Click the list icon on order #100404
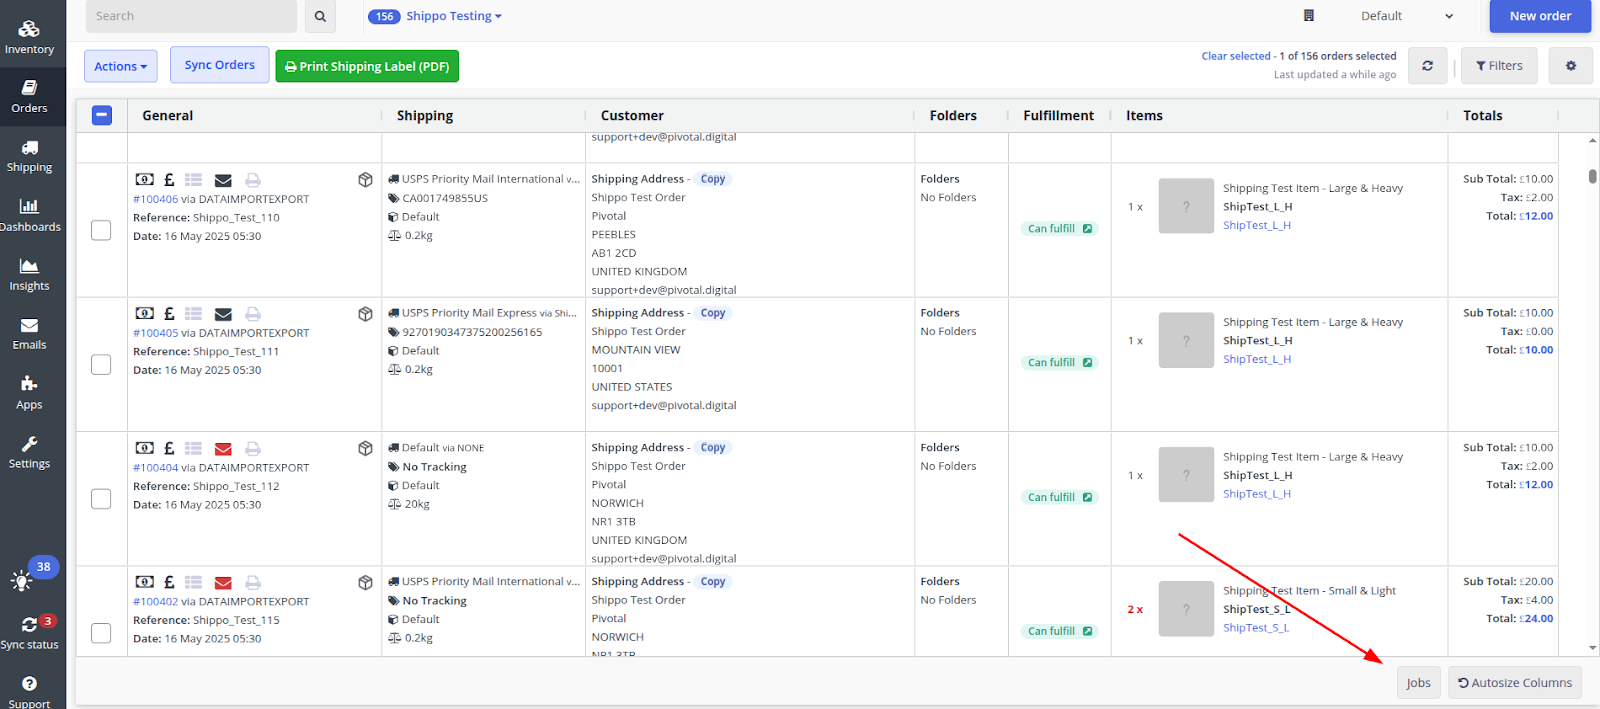The image size is (1600, 709). coord(194,449)
